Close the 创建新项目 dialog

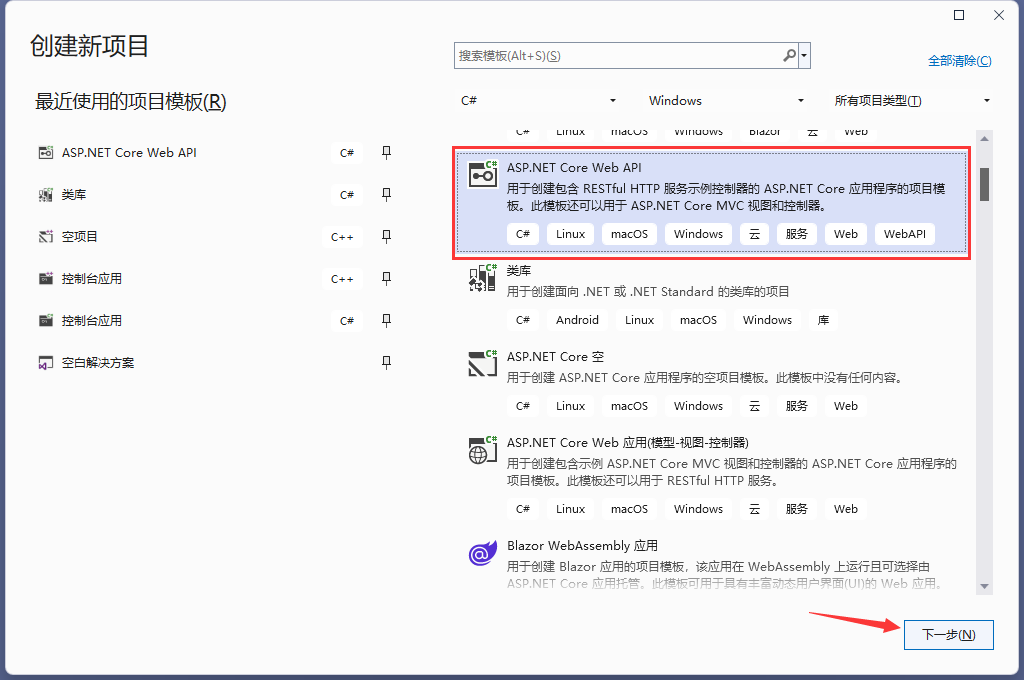coord(999,15)
